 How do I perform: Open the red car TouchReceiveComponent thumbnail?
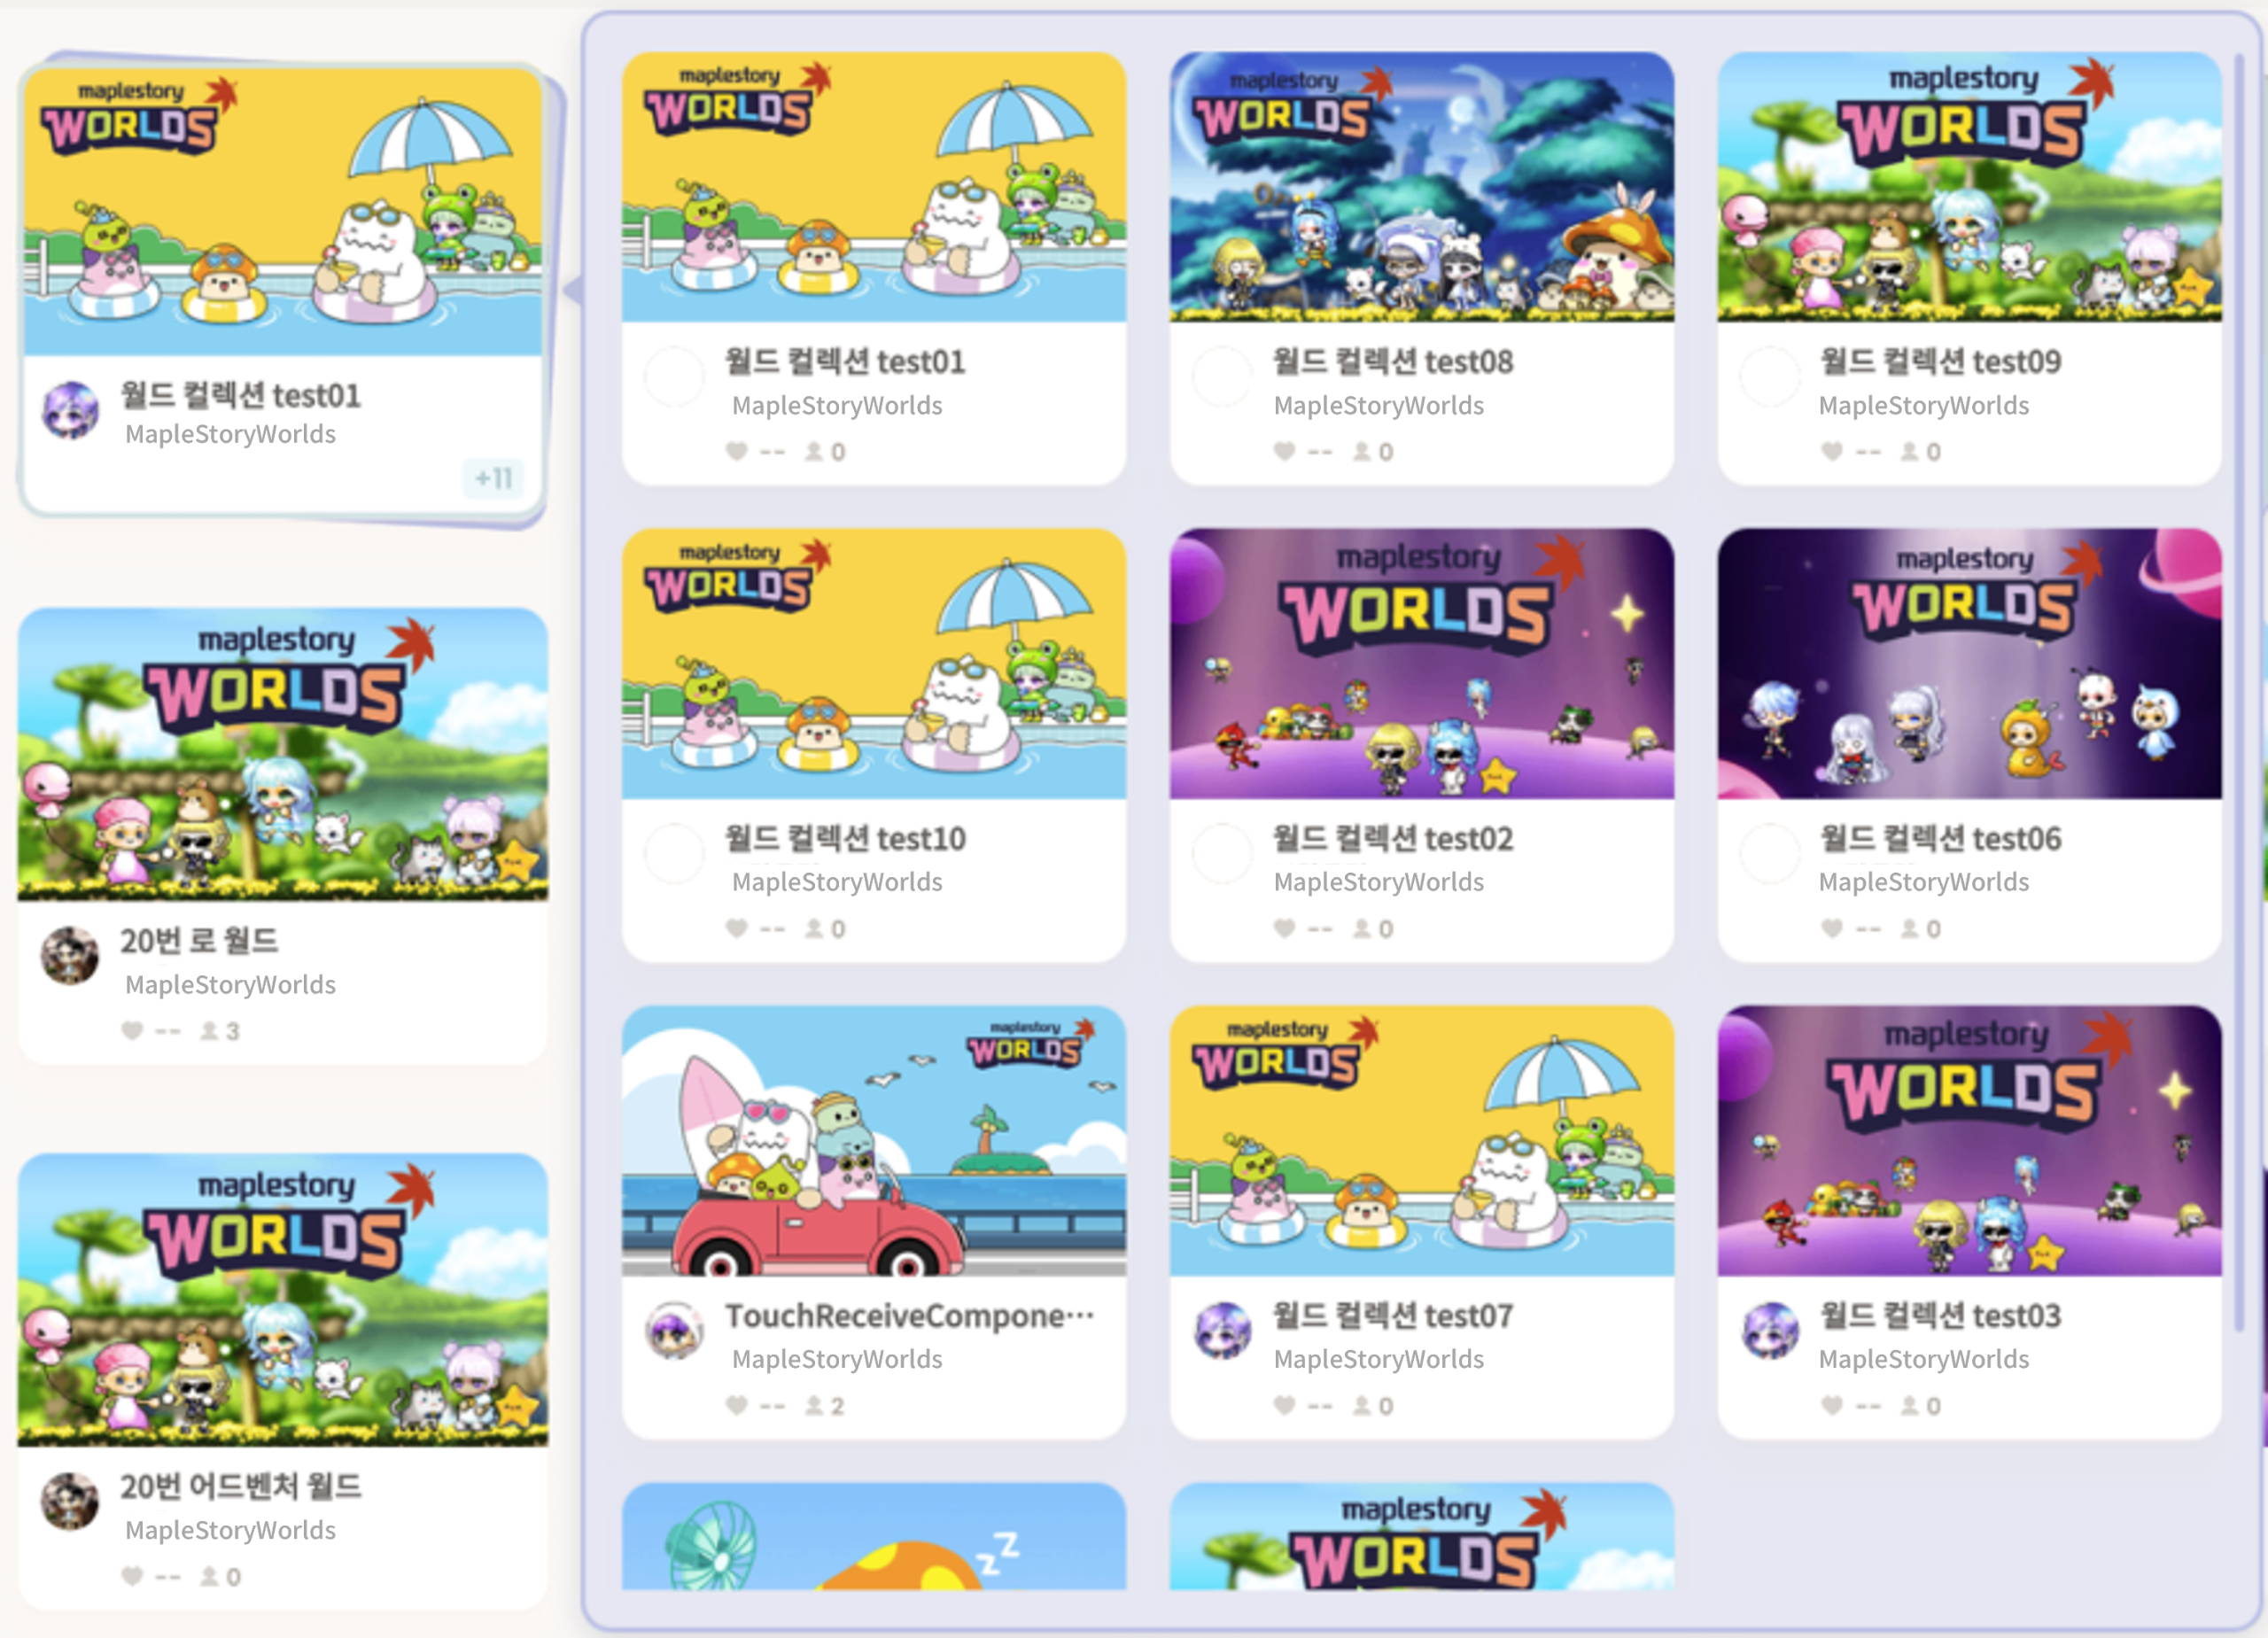tap(874, 1140)
